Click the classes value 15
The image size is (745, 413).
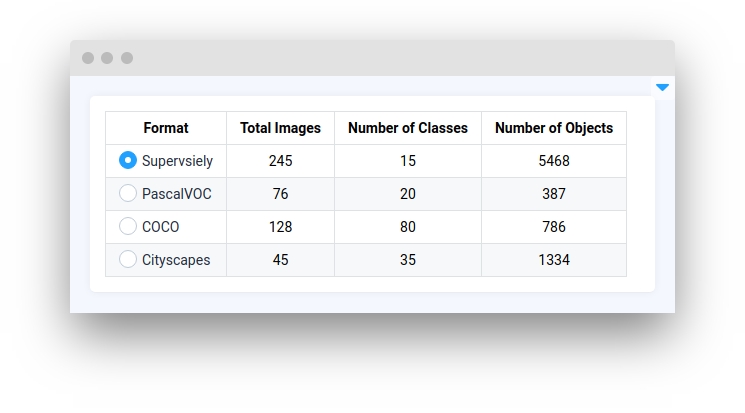408,161
